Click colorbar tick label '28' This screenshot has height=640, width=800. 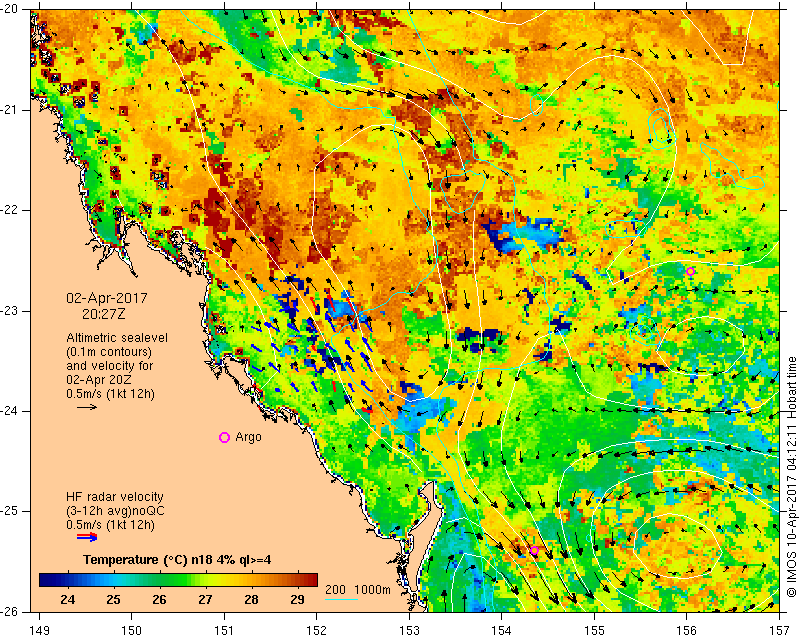point(251,599)
